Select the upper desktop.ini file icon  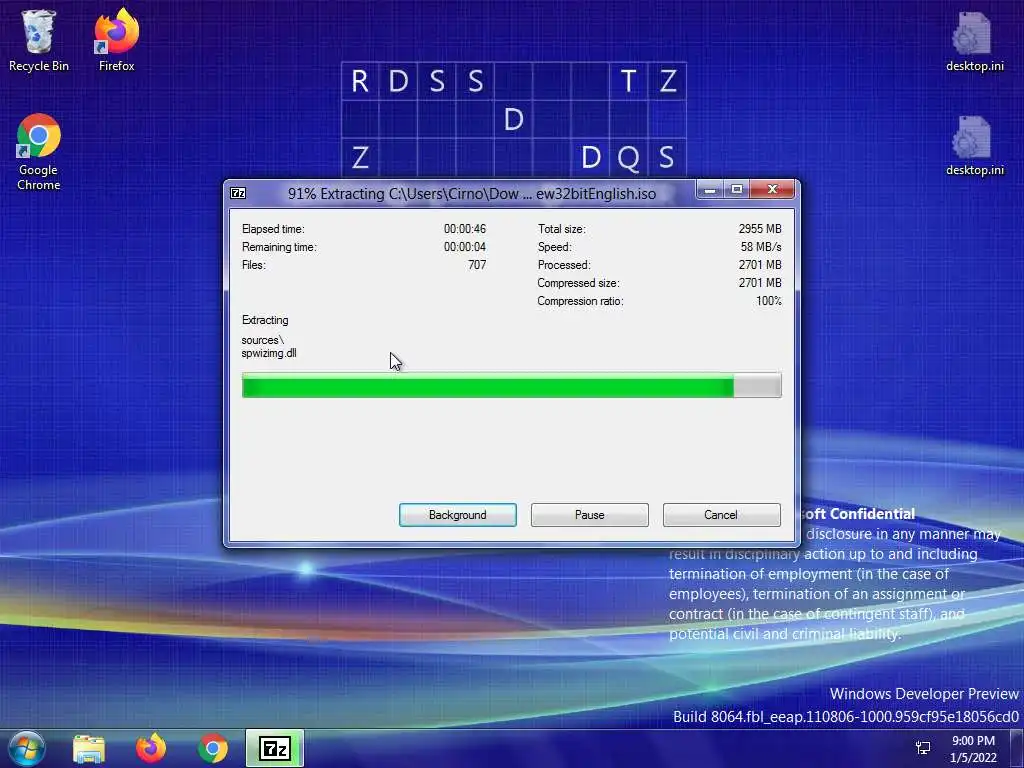tap(974, 40)
